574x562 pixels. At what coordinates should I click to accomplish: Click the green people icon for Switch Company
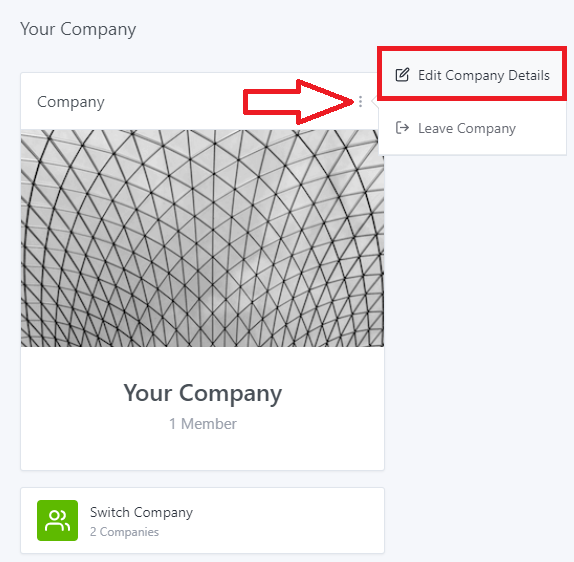[x=57, y=520]
